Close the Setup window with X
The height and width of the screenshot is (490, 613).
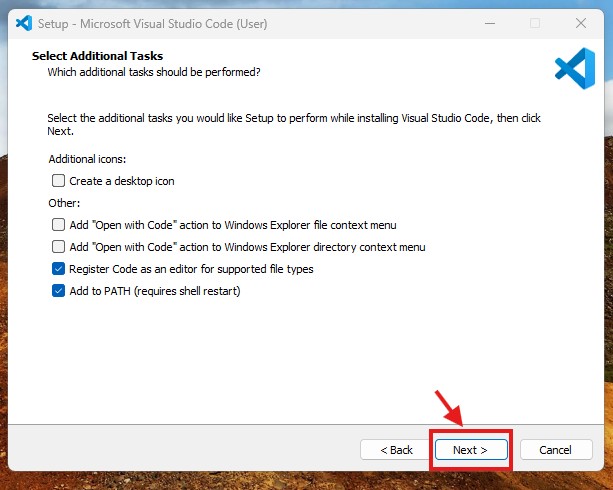pyautogui.click(x=580, y=22)
